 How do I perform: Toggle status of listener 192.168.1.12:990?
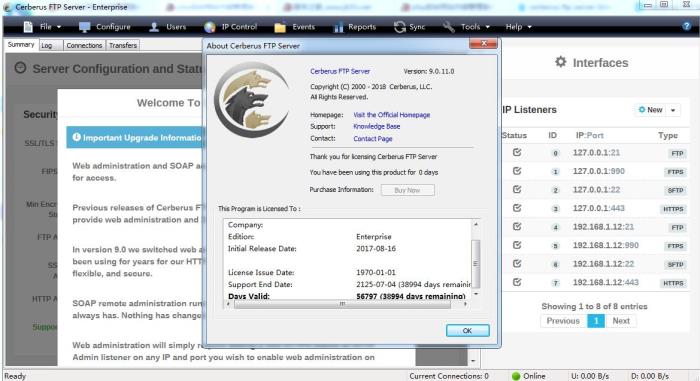(x=517, y=245)
